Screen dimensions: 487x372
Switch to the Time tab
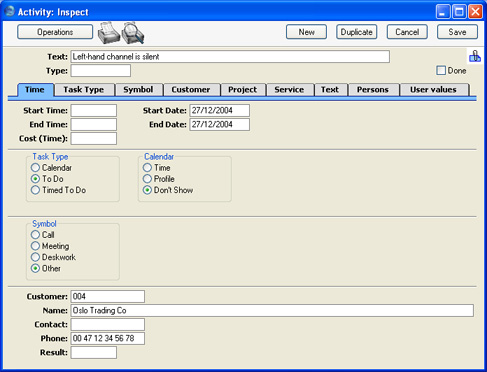[x=35, y=90]
